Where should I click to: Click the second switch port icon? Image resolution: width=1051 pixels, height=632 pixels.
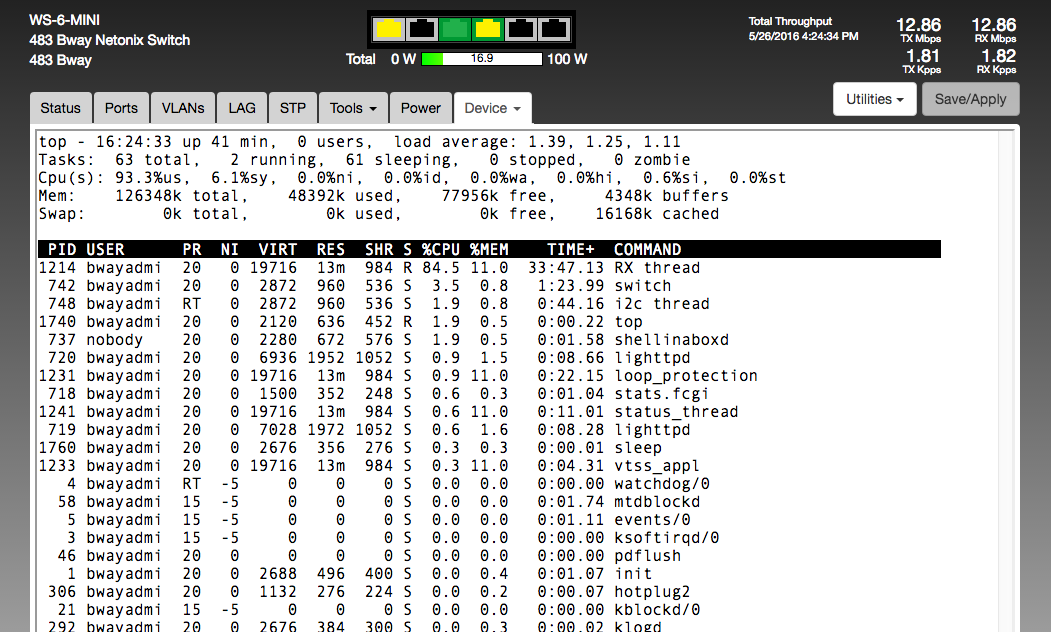click(421, 29)
